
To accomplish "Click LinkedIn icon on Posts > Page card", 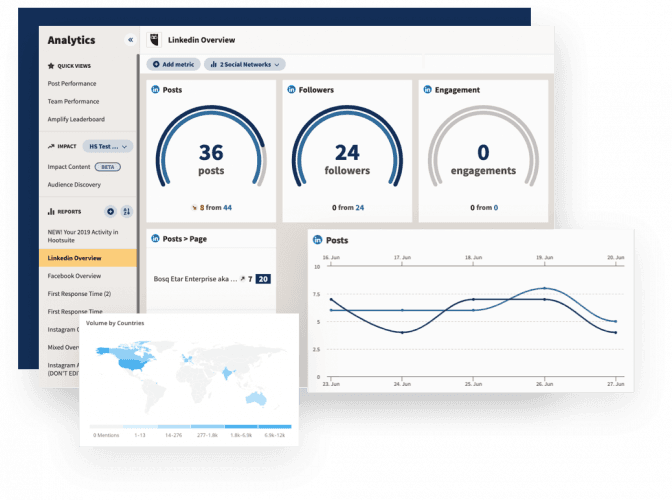I will [x=155, y=238].
